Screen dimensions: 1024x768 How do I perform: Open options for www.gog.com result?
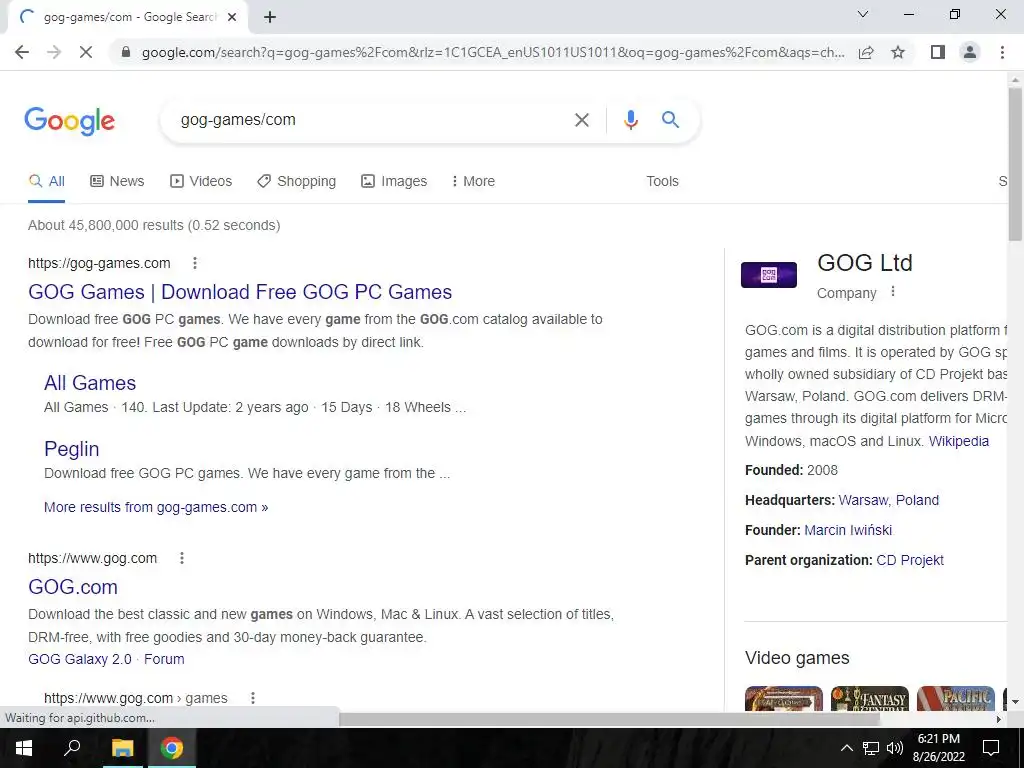(182, 558)
